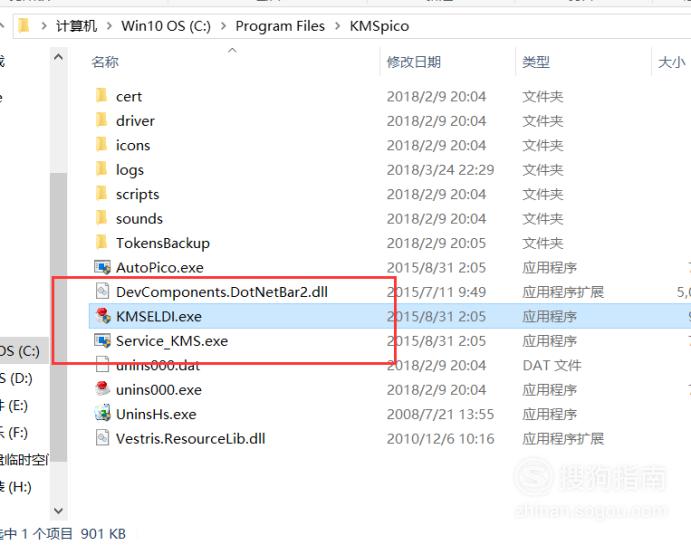Image resolution: width=691 pixels, height=545 pixels.
Task: Go to 计算机 in the address bar
Action: tap(76, 26)
